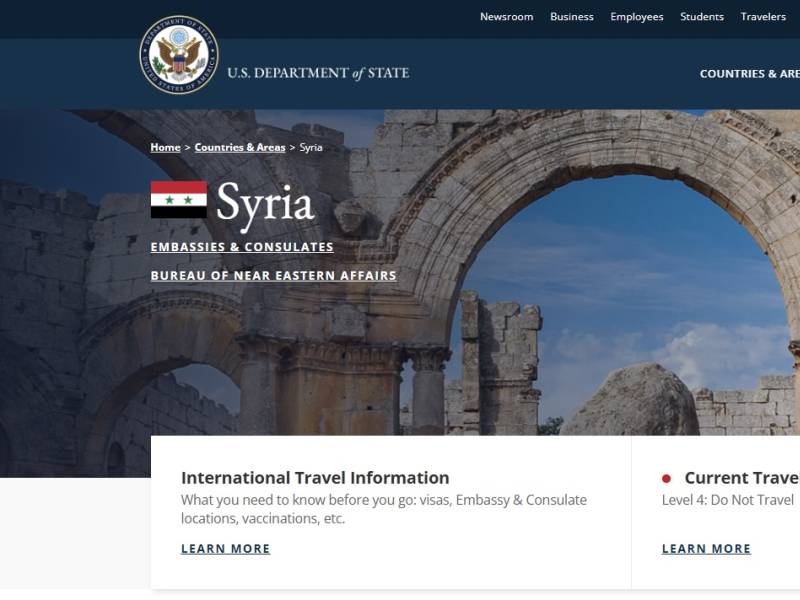
Task: Click the Syrian flag icon
Action: point(179,200)
